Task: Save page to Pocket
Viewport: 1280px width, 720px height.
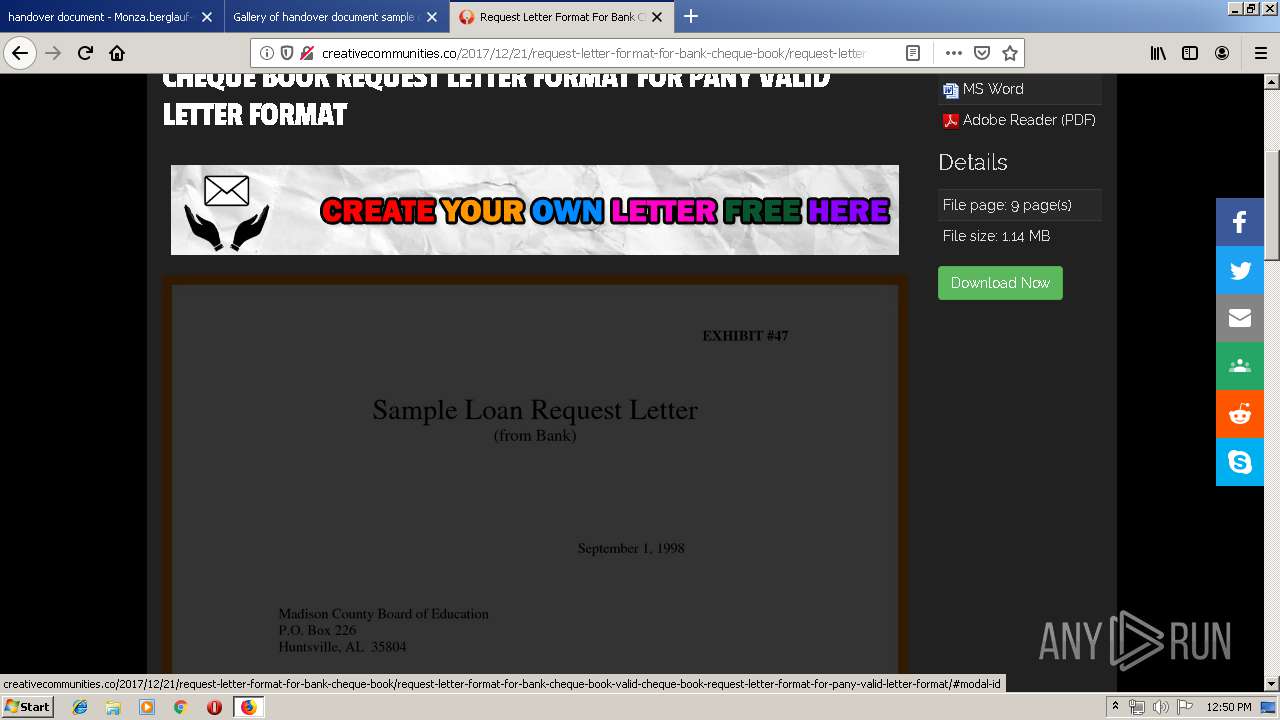Action: click(x=982, y=53)
